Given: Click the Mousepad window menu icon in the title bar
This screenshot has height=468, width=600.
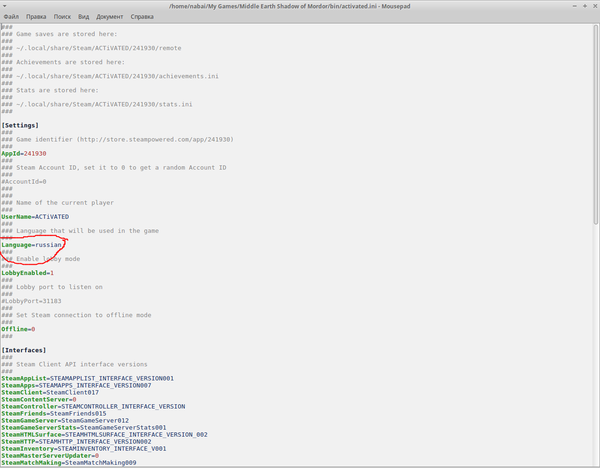Looking at the screenshot, I should (6, 6).
